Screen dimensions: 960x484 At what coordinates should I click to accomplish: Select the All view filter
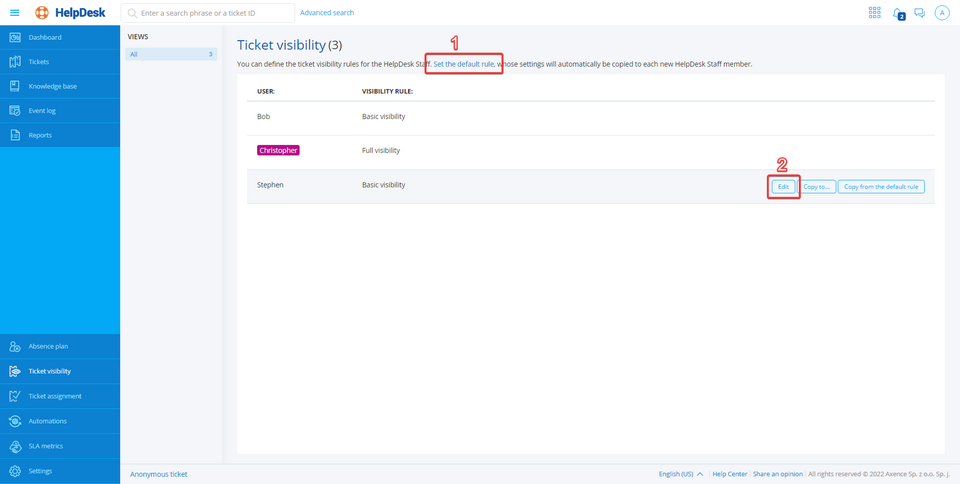[170, 54]
